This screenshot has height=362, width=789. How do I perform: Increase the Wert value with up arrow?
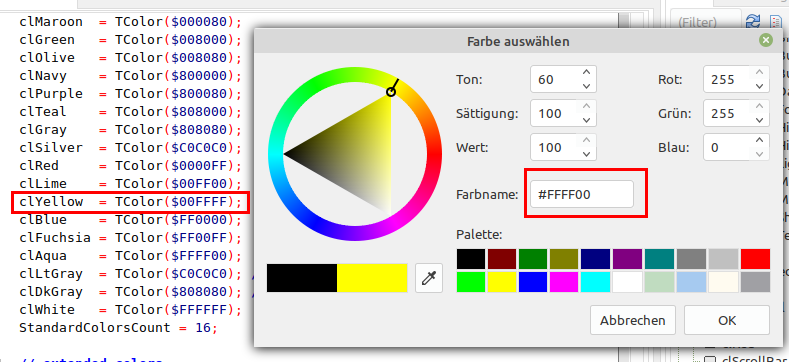click(x=586, y=140)
